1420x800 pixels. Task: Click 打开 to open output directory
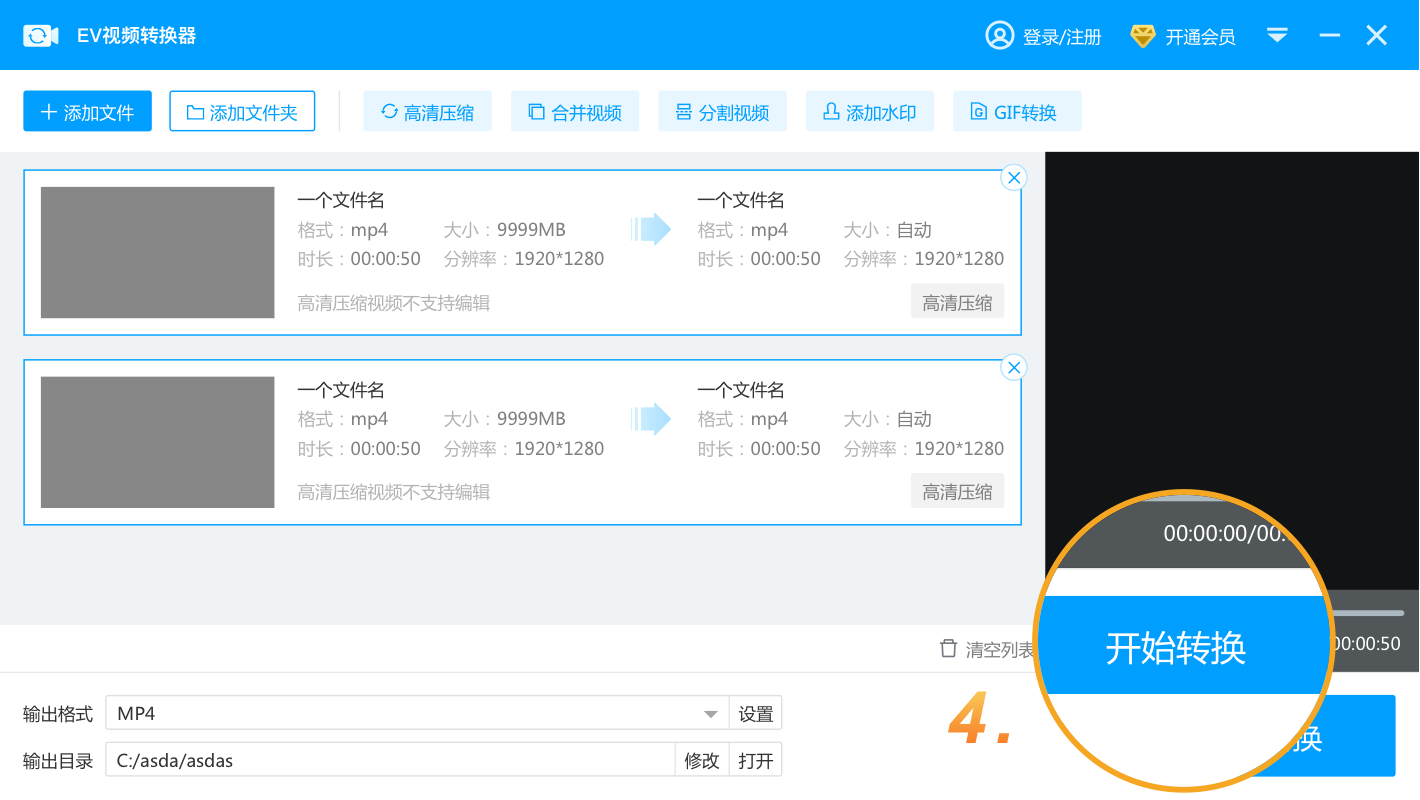755,760
